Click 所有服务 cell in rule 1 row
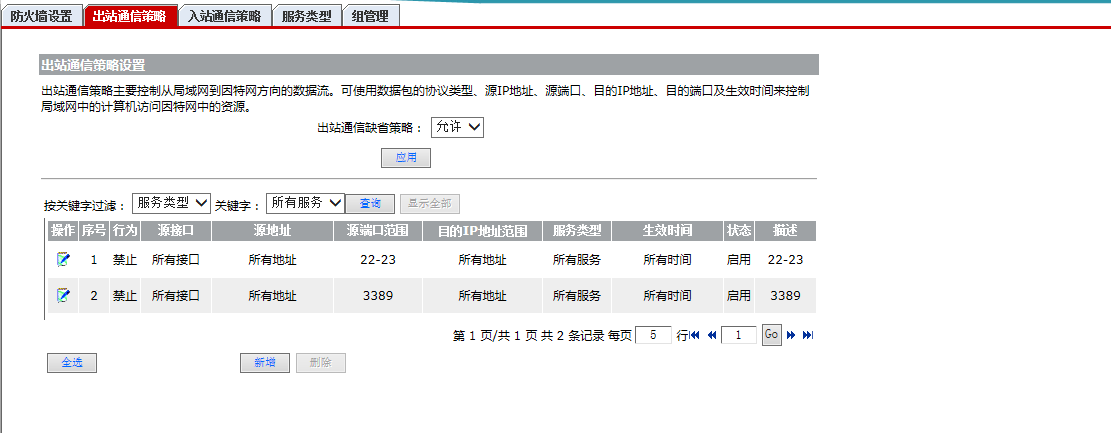The width and height of the screenshot is (1111, 433). click(577, 259)
